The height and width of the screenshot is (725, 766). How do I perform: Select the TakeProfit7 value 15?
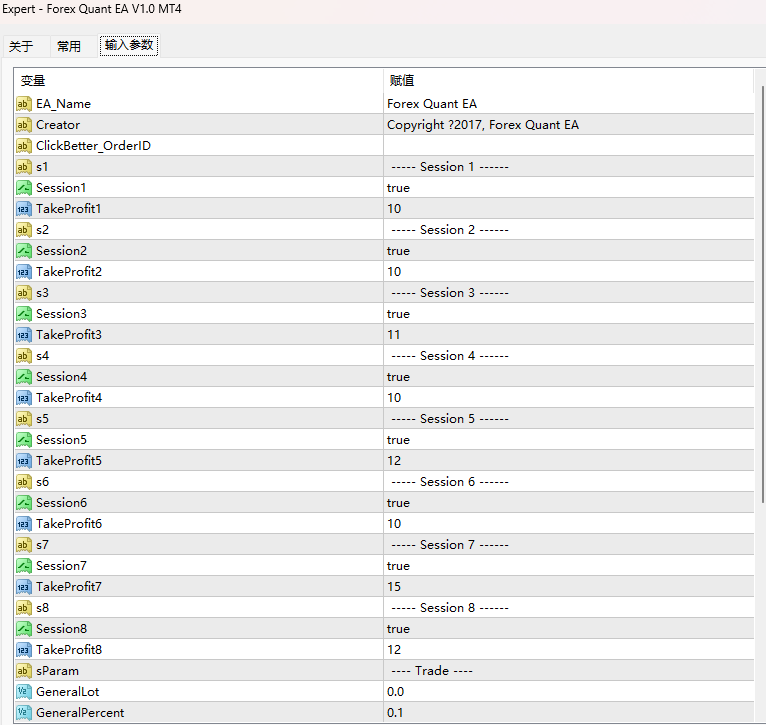569,587
